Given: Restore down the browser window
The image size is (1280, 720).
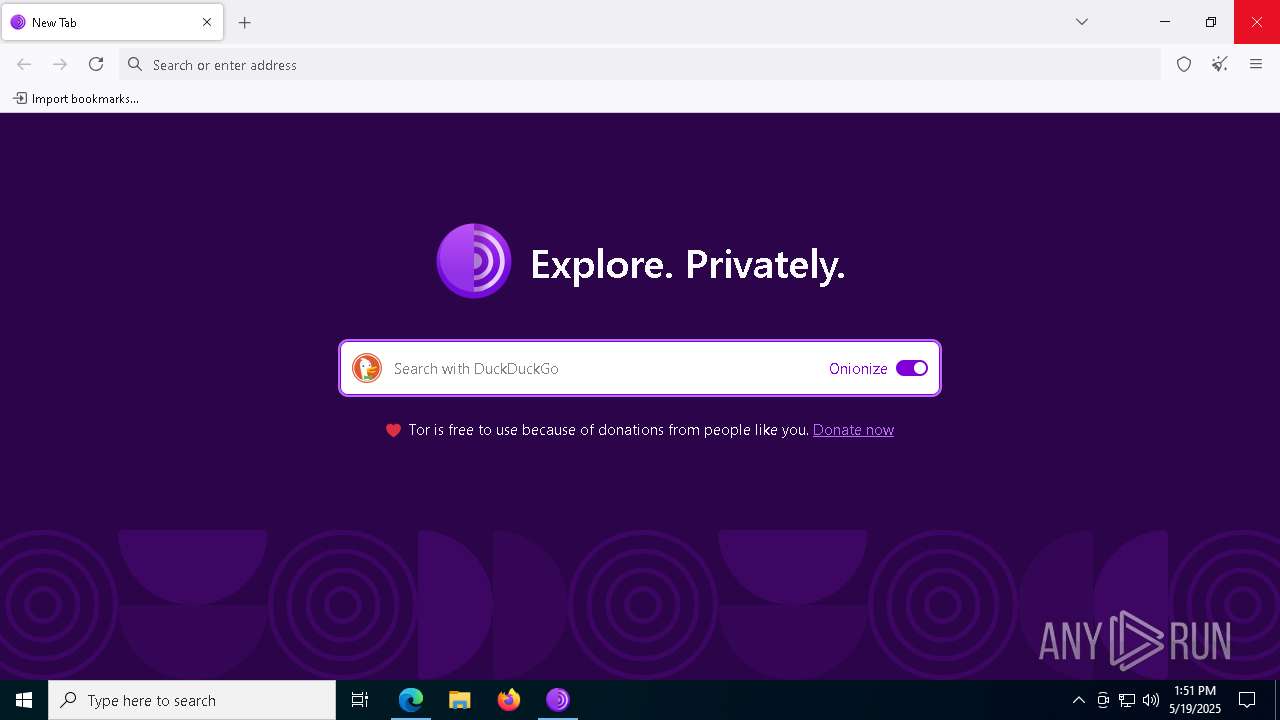Looking at the screenshot, I should pyautogui.click(x=1211, y=22).
